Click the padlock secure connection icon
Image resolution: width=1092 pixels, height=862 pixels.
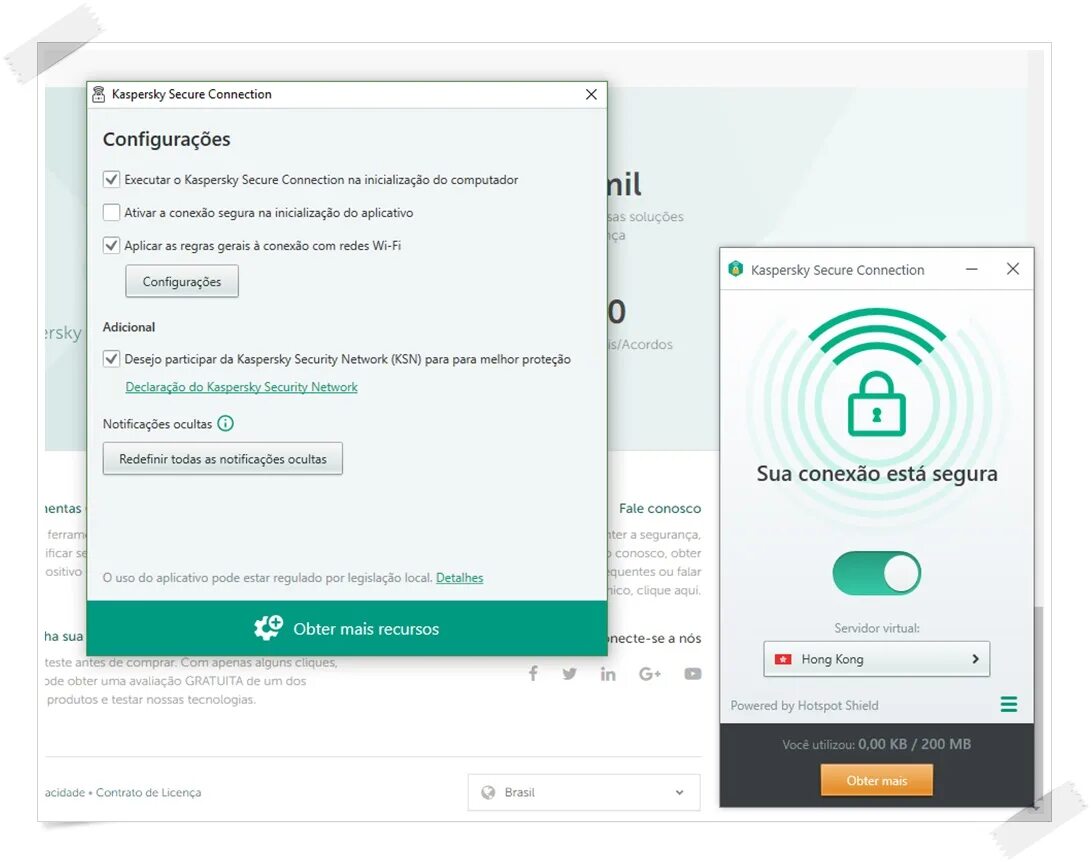pos(877,404)
